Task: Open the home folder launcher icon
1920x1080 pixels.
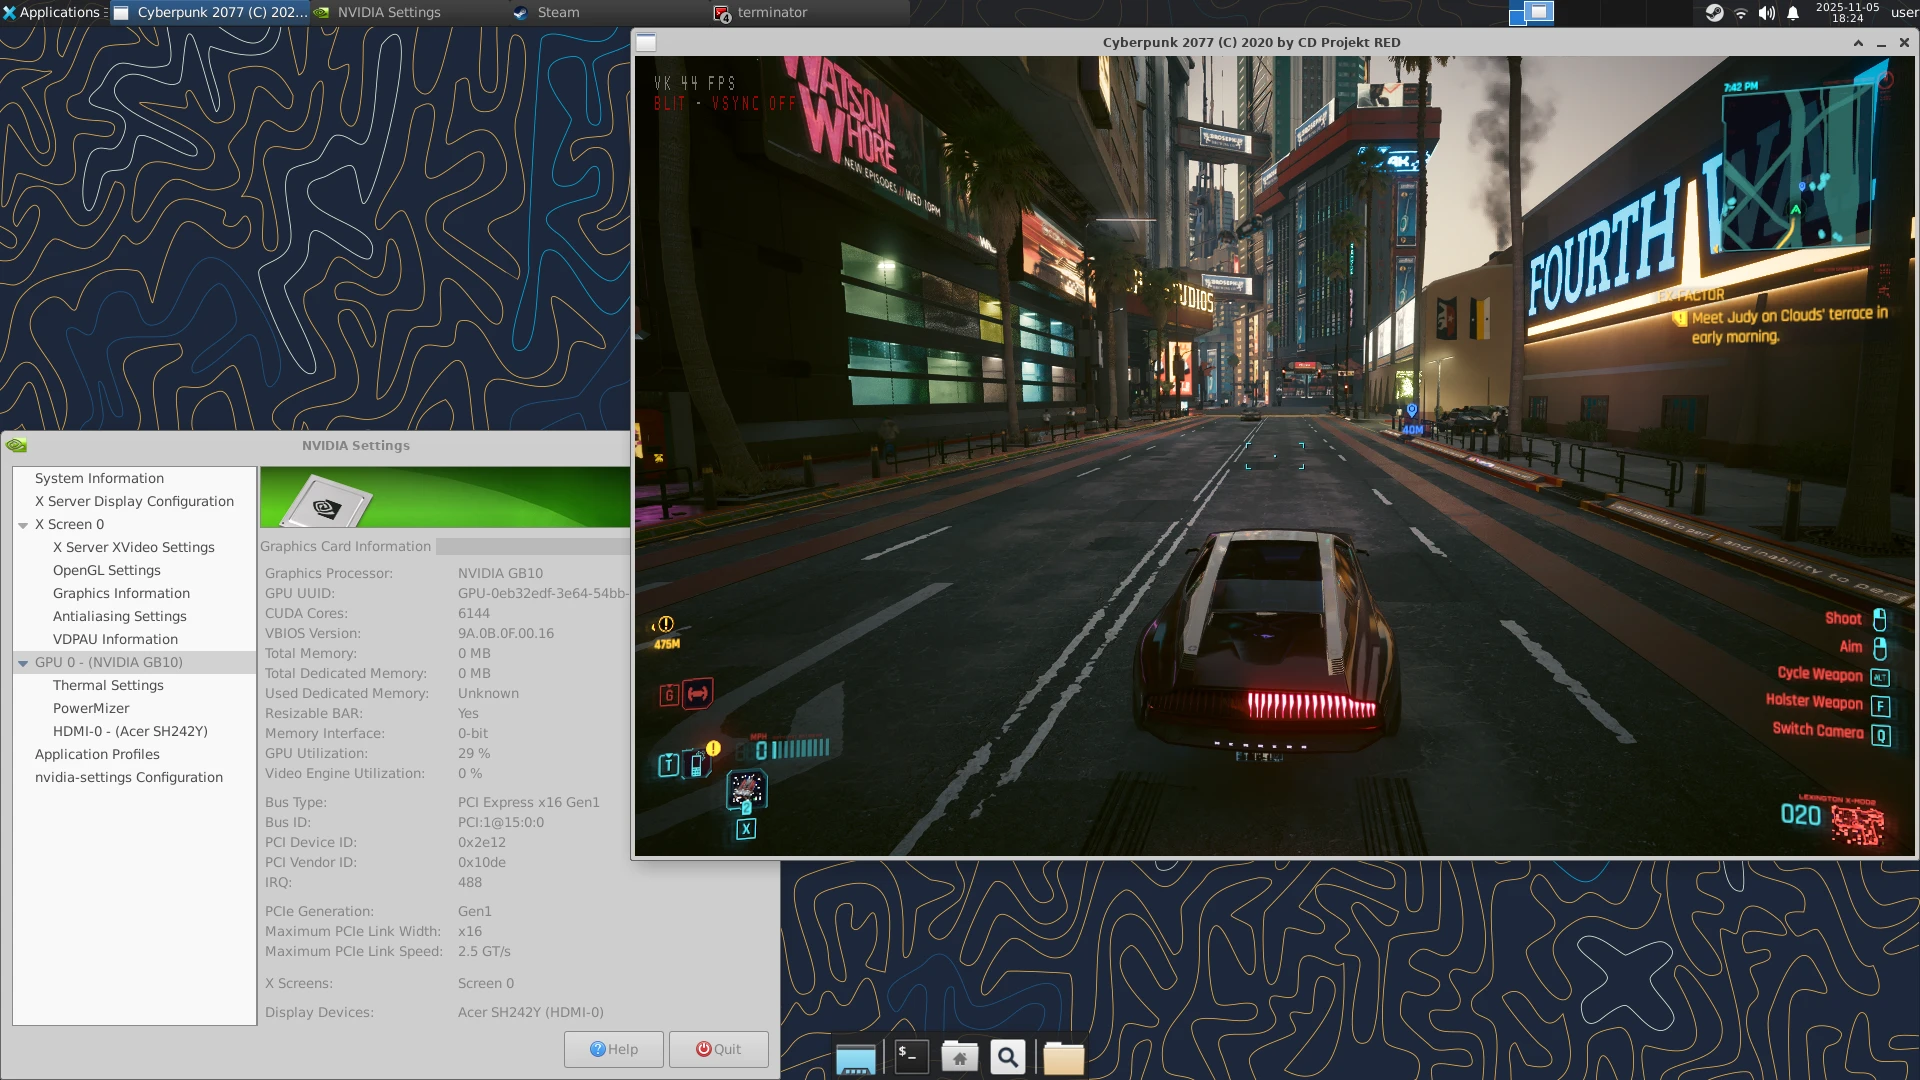Action: [x=960, y=1056]
